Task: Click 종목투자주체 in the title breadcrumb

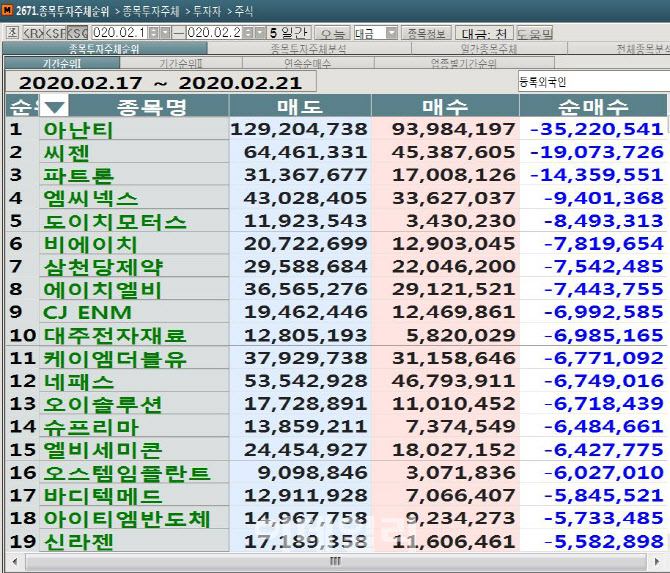Action: tap(151, 11)
